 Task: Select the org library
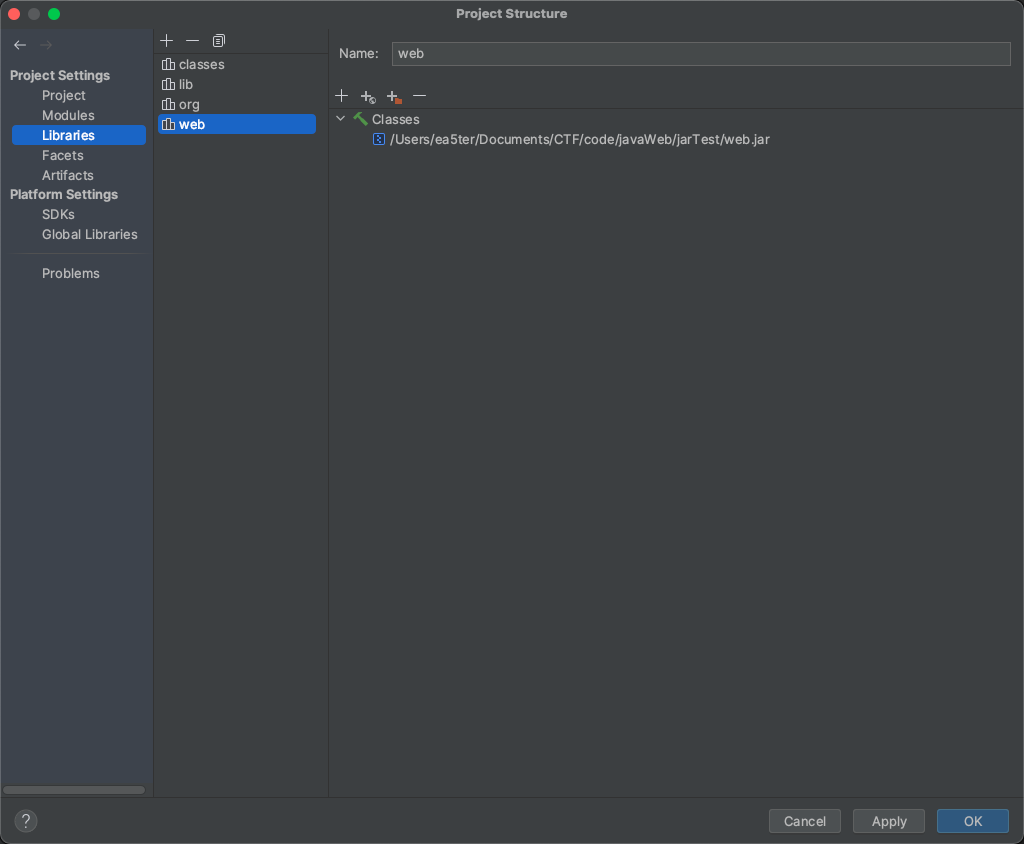pos(189,104)
